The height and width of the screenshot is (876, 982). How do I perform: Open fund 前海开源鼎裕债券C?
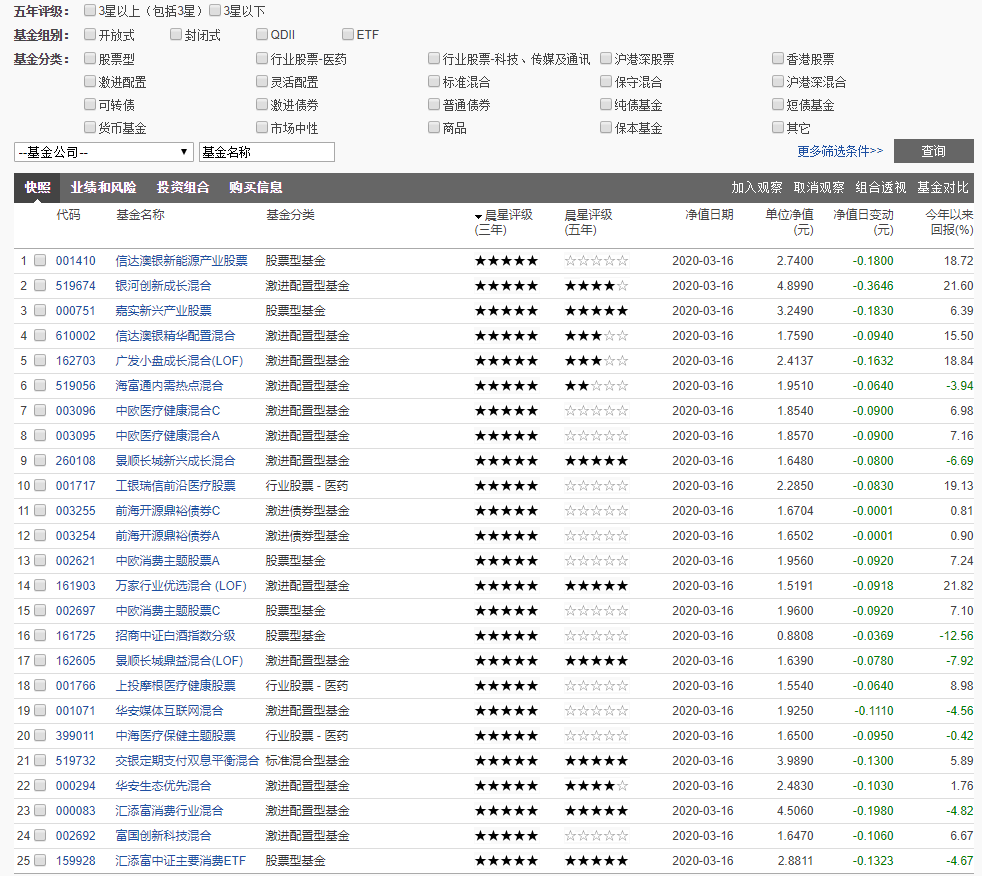[x=168, y=511]
